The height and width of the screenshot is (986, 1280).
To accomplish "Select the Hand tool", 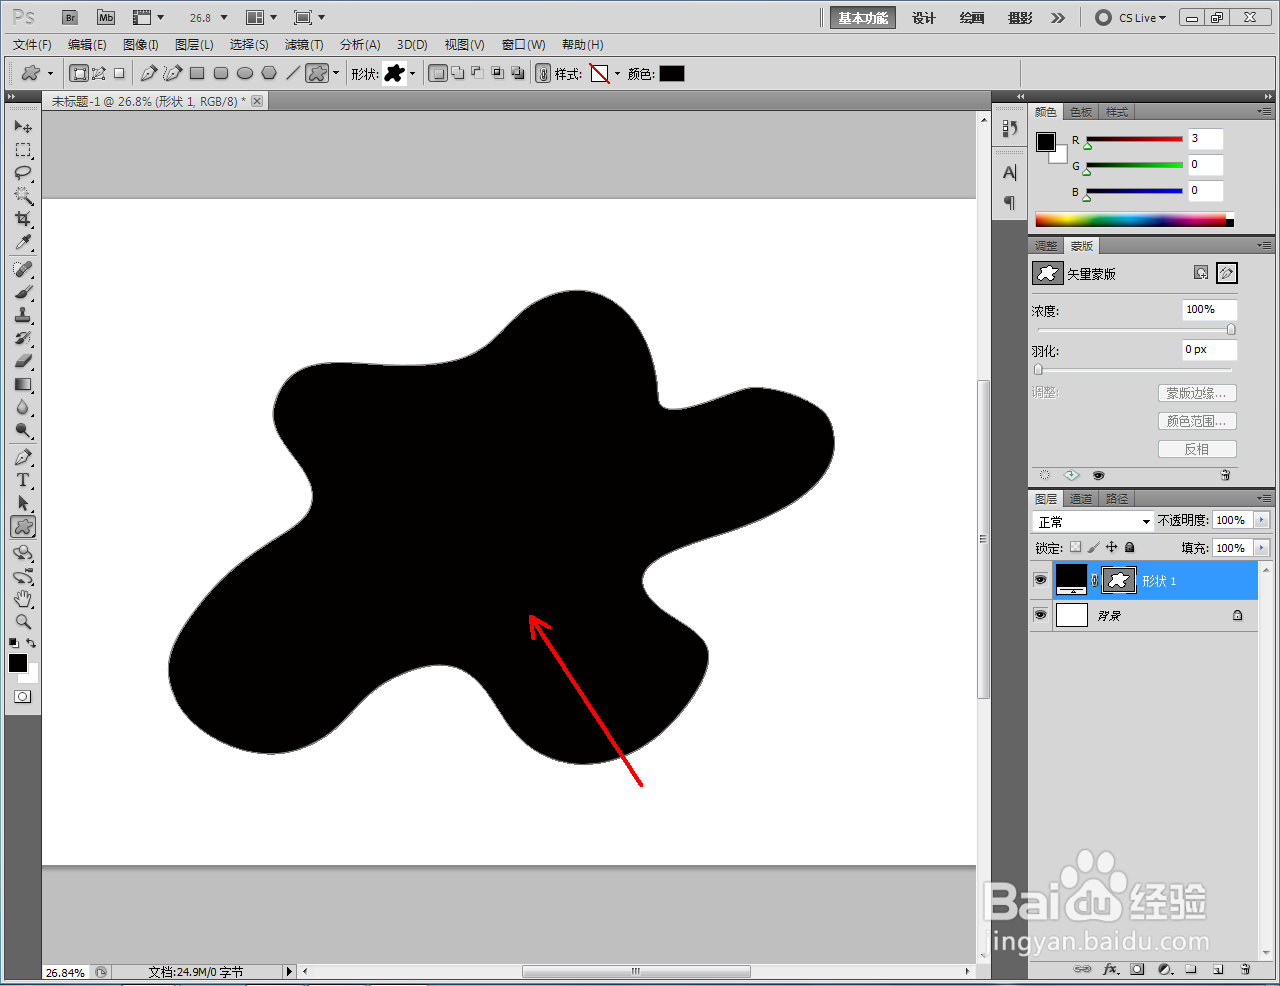I will (23, 599).
